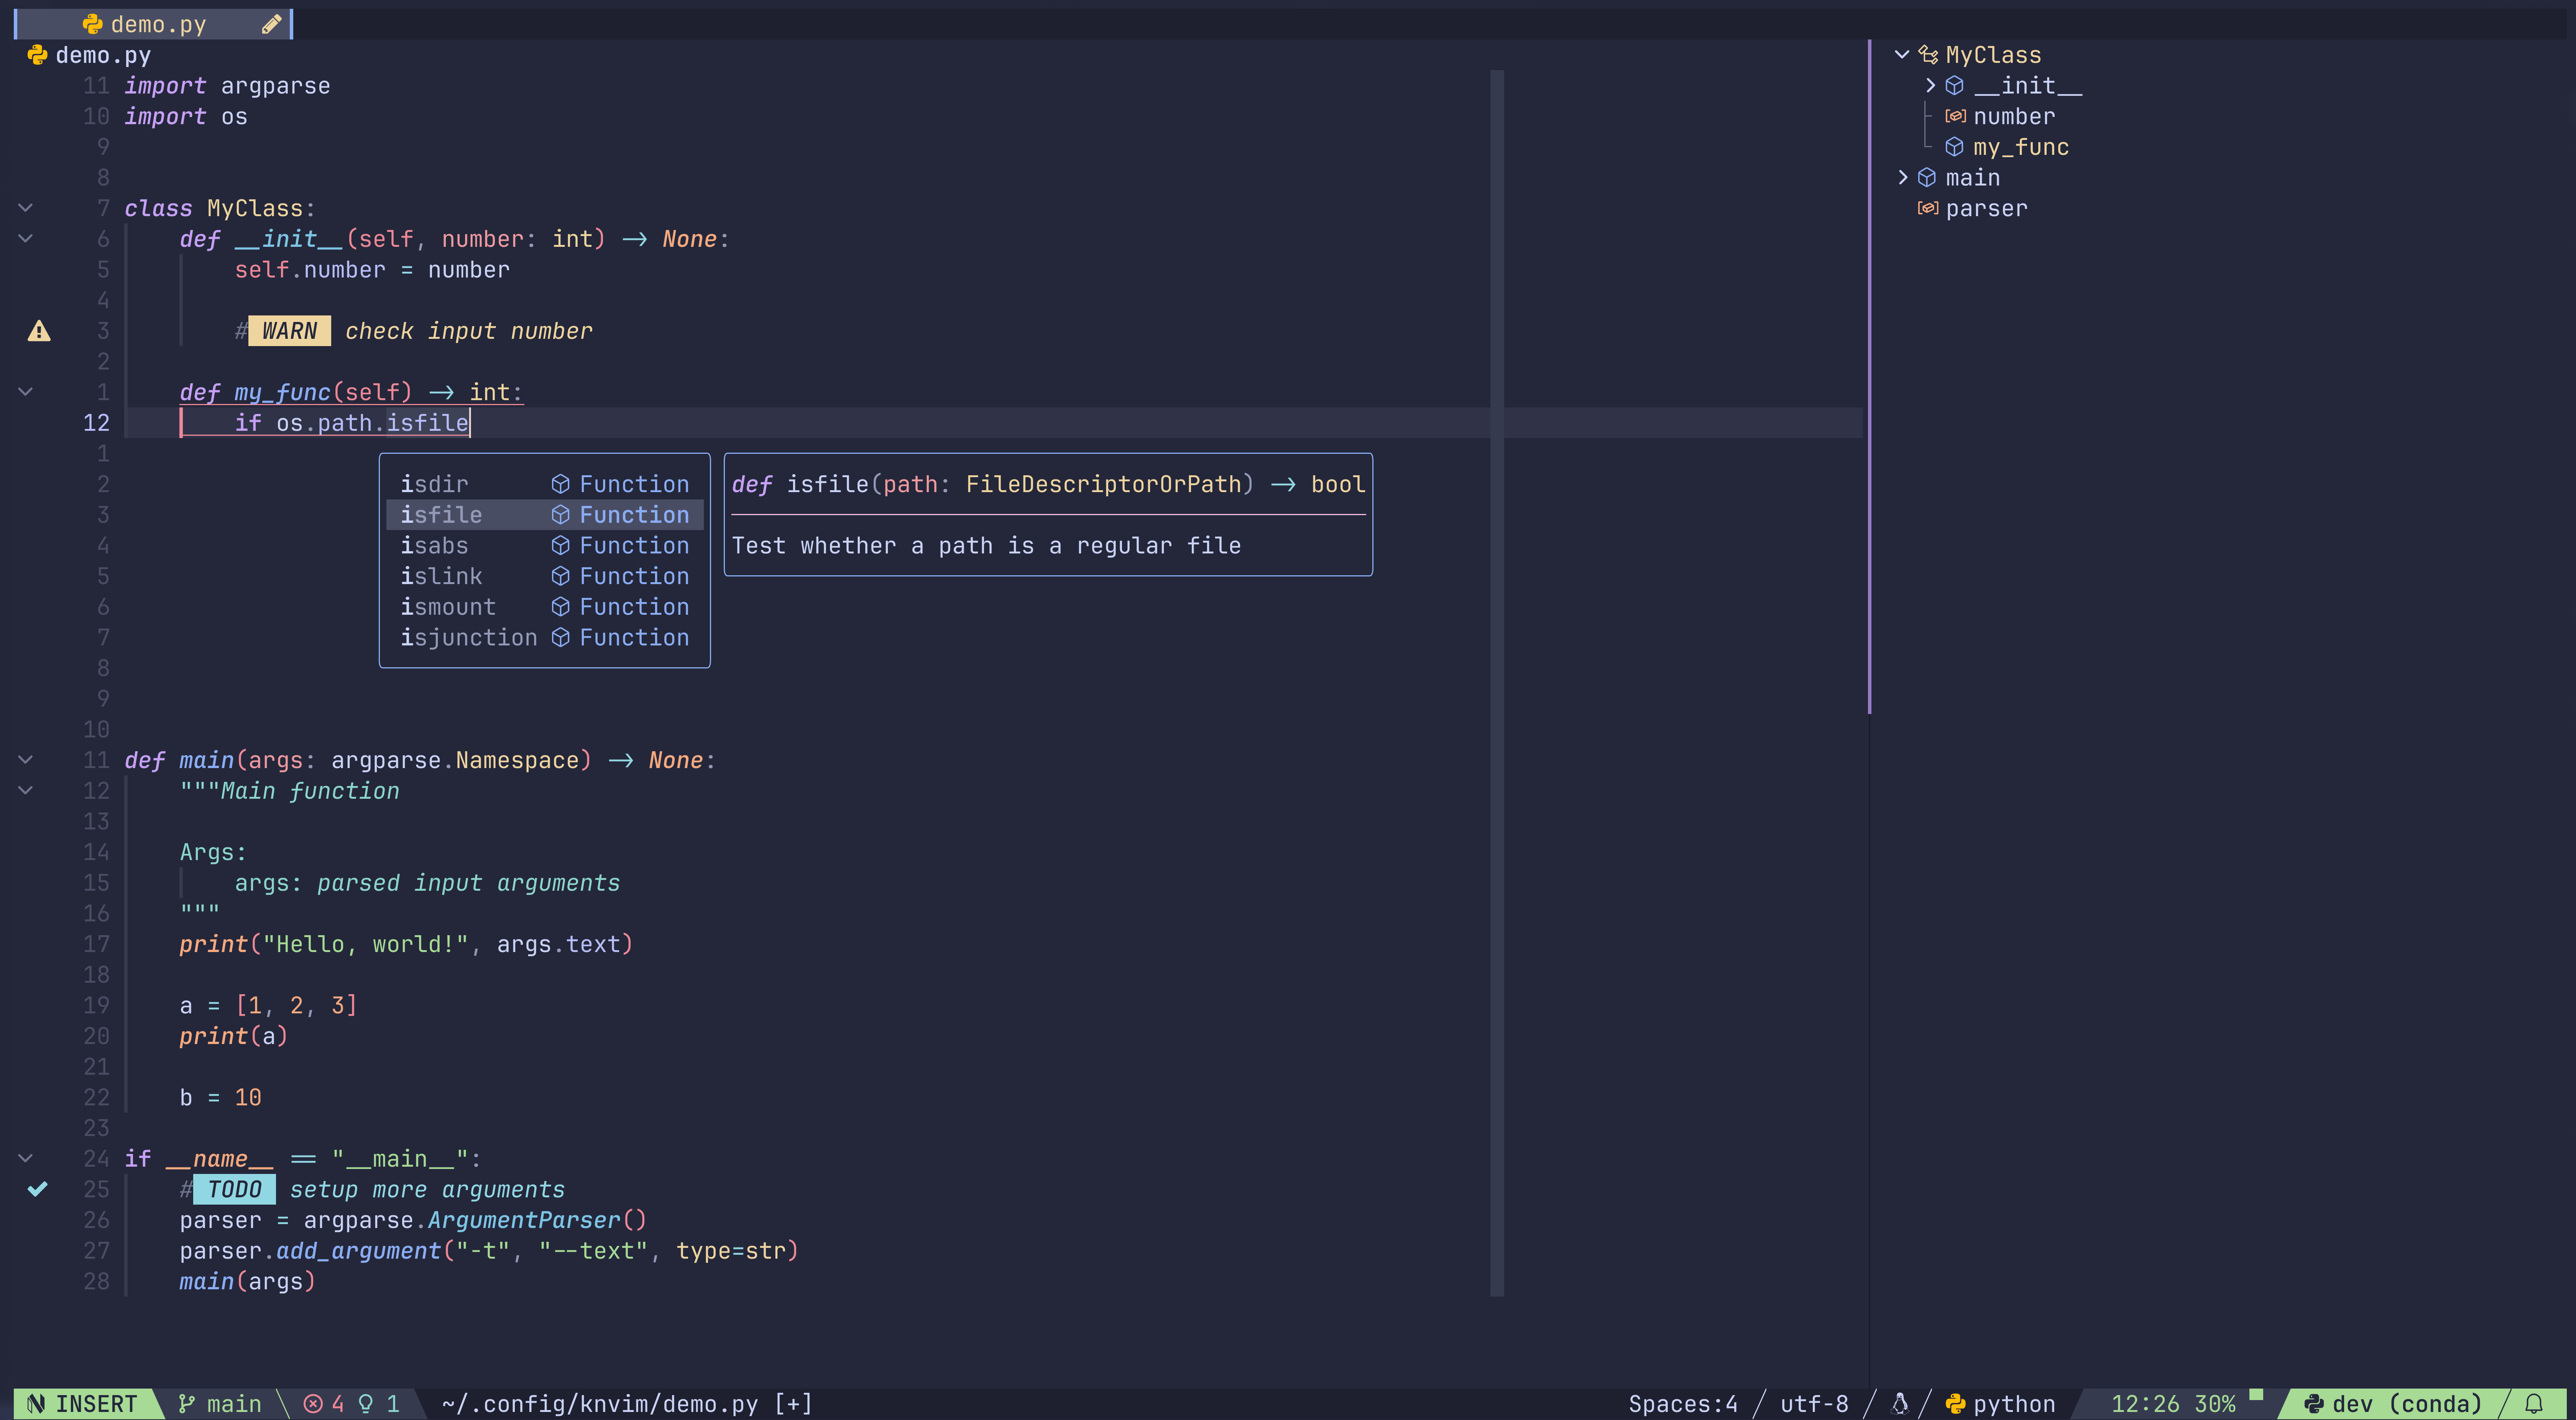
Task: Click the import argparse statement
Action: point(227,86)
